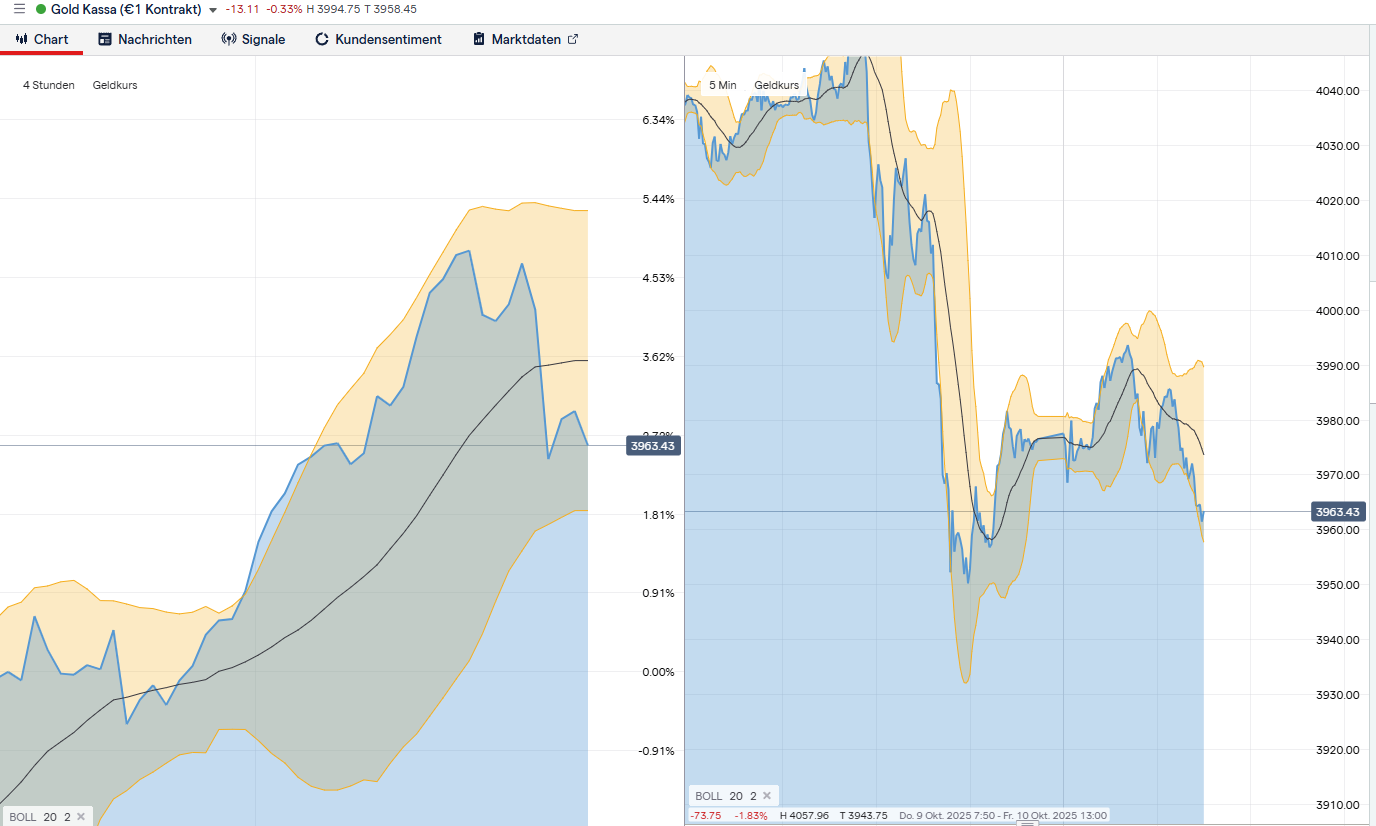Screen dimensions: 1376x826
Task: Click the 3970.00 price axis label
Action: [1337, 475]
